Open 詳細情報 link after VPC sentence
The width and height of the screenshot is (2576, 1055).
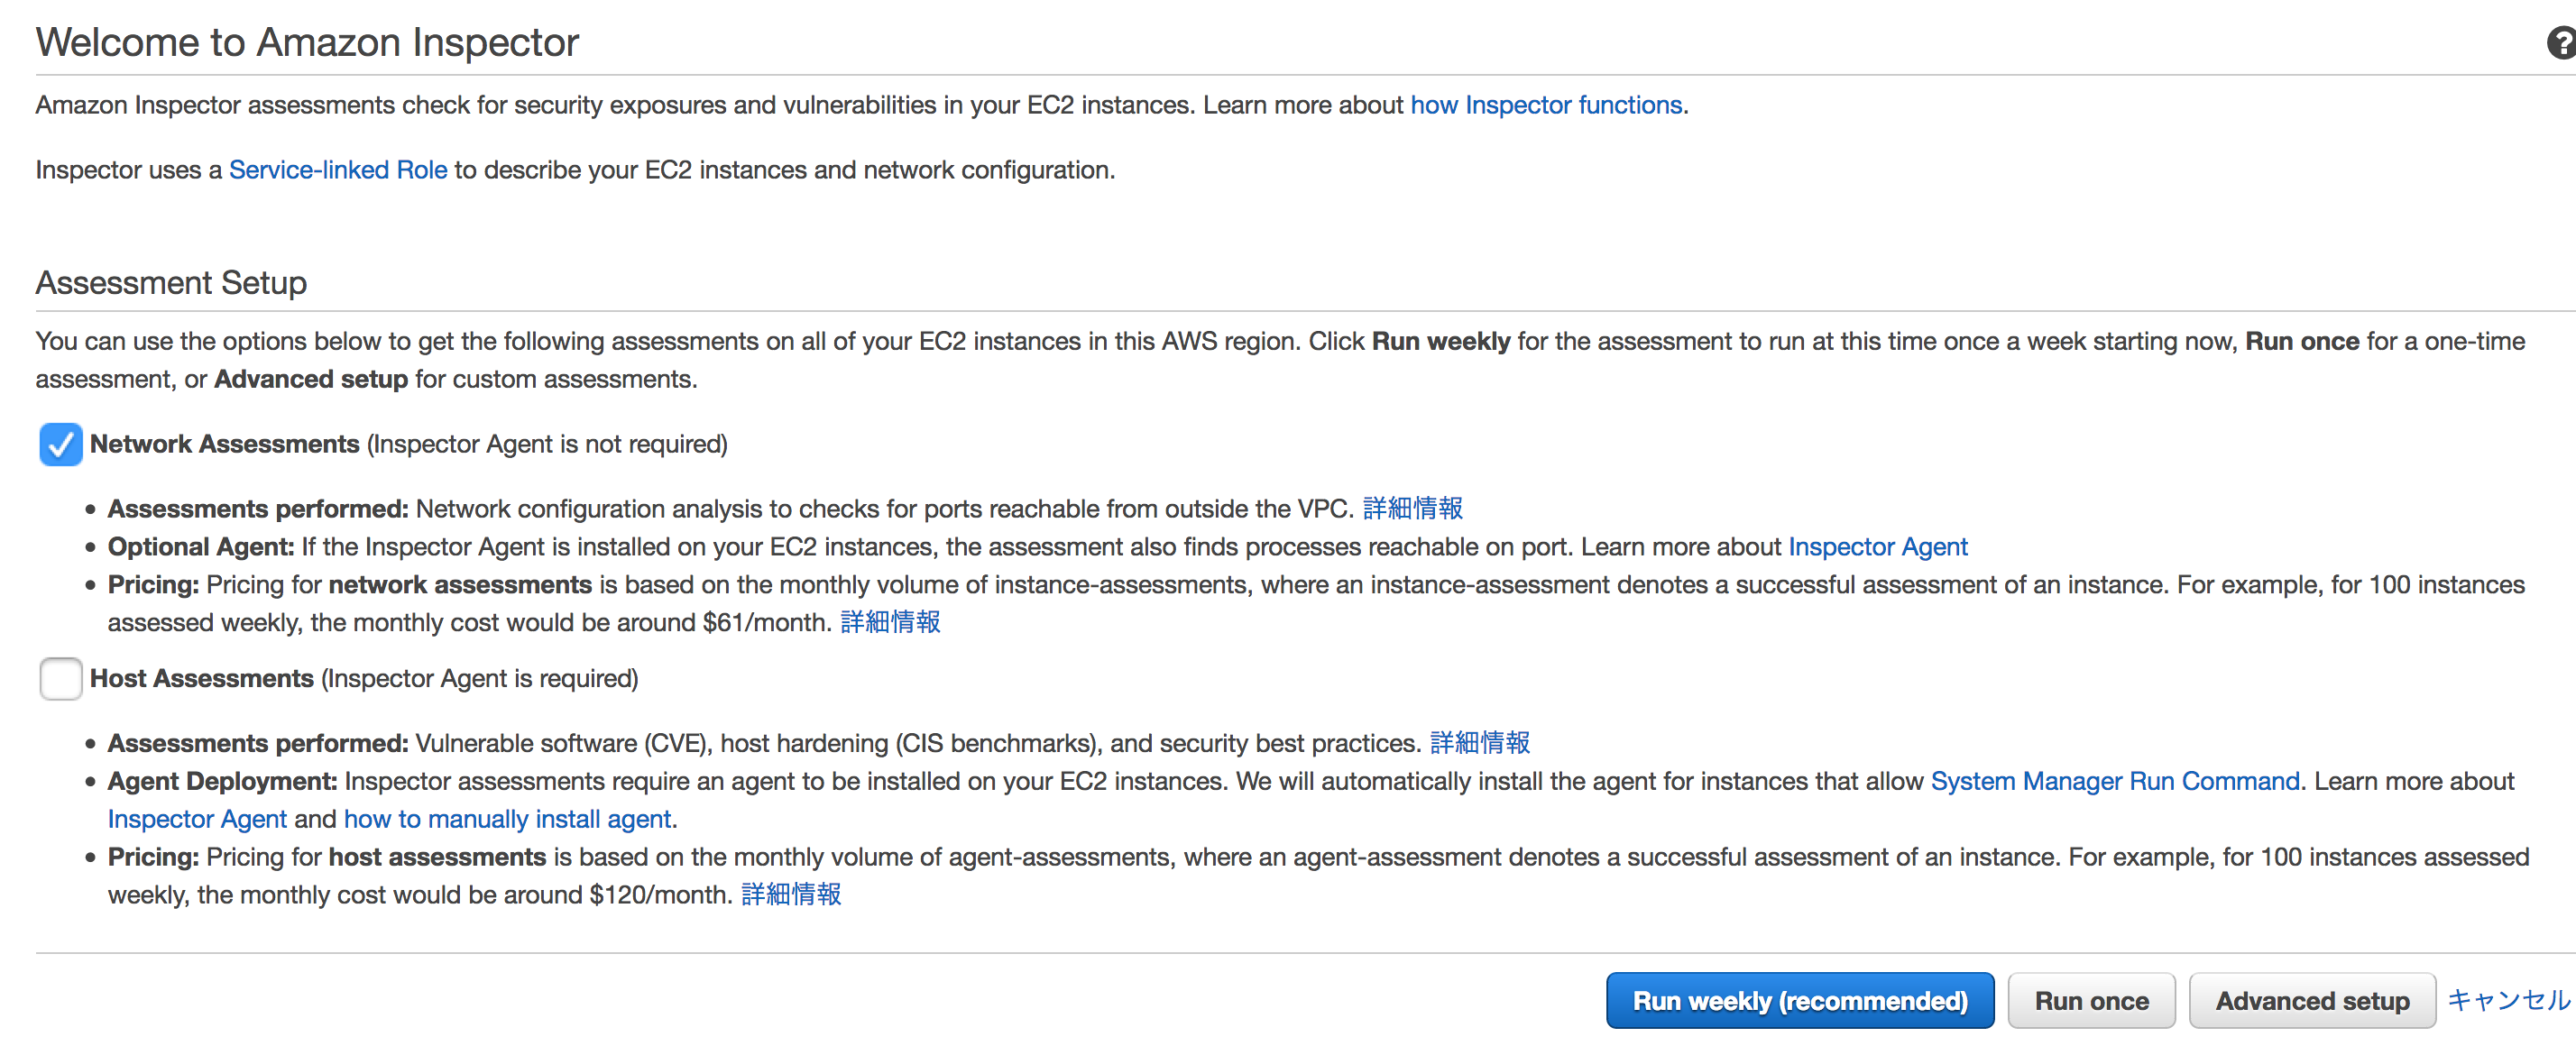pos(1413,509)
